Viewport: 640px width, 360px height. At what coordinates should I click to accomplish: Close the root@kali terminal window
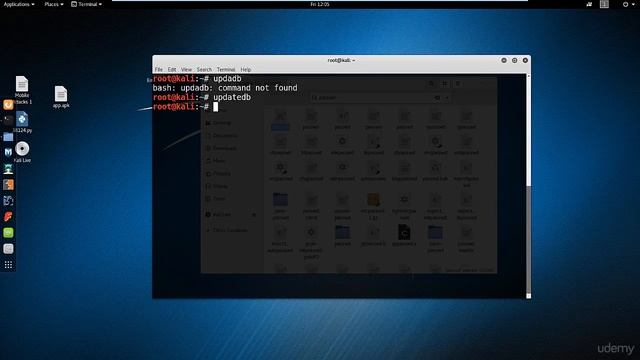pyautogui.click(x=525, y=60)
